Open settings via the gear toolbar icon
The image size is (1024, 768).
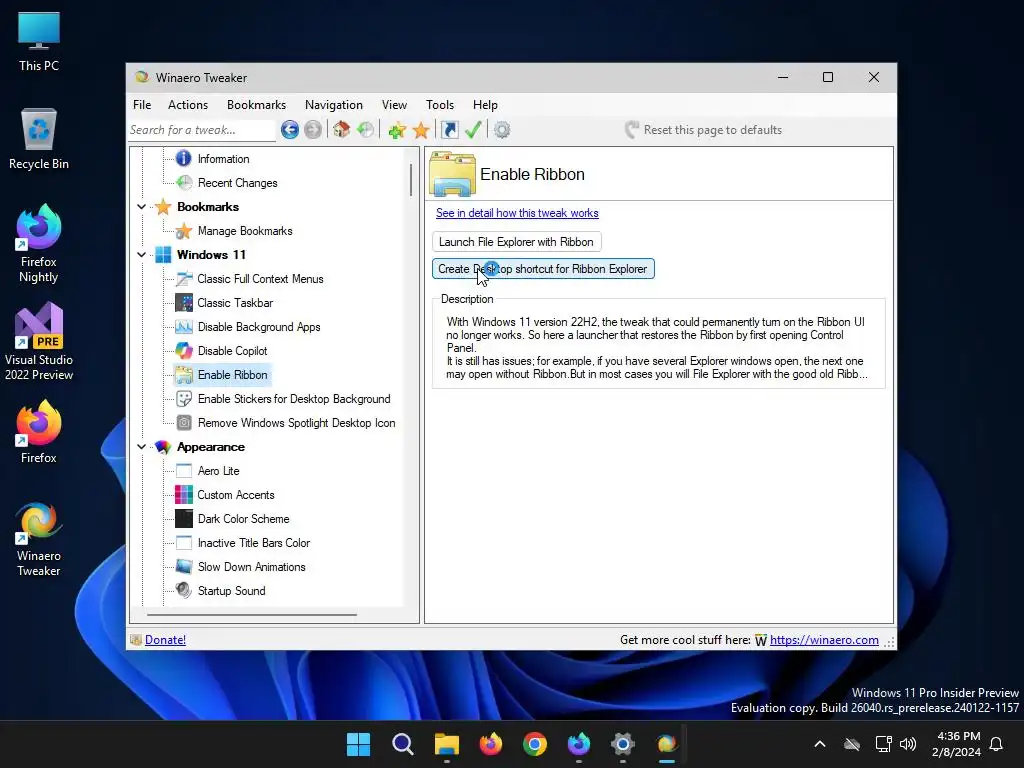click(x=502, y=130)
